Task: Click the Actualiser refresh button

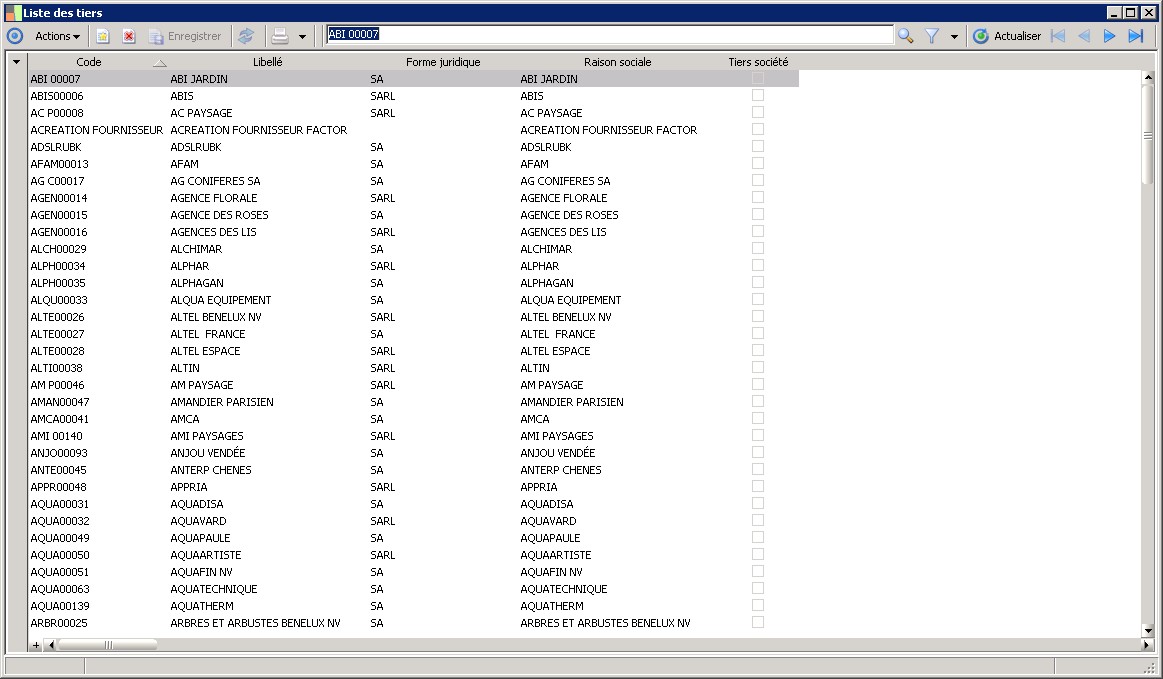Action: click(1007, 36)
